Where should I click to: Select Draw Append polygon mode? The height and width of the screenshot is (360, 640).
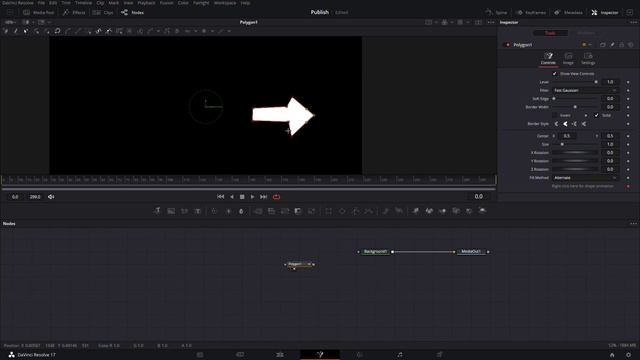16,31
